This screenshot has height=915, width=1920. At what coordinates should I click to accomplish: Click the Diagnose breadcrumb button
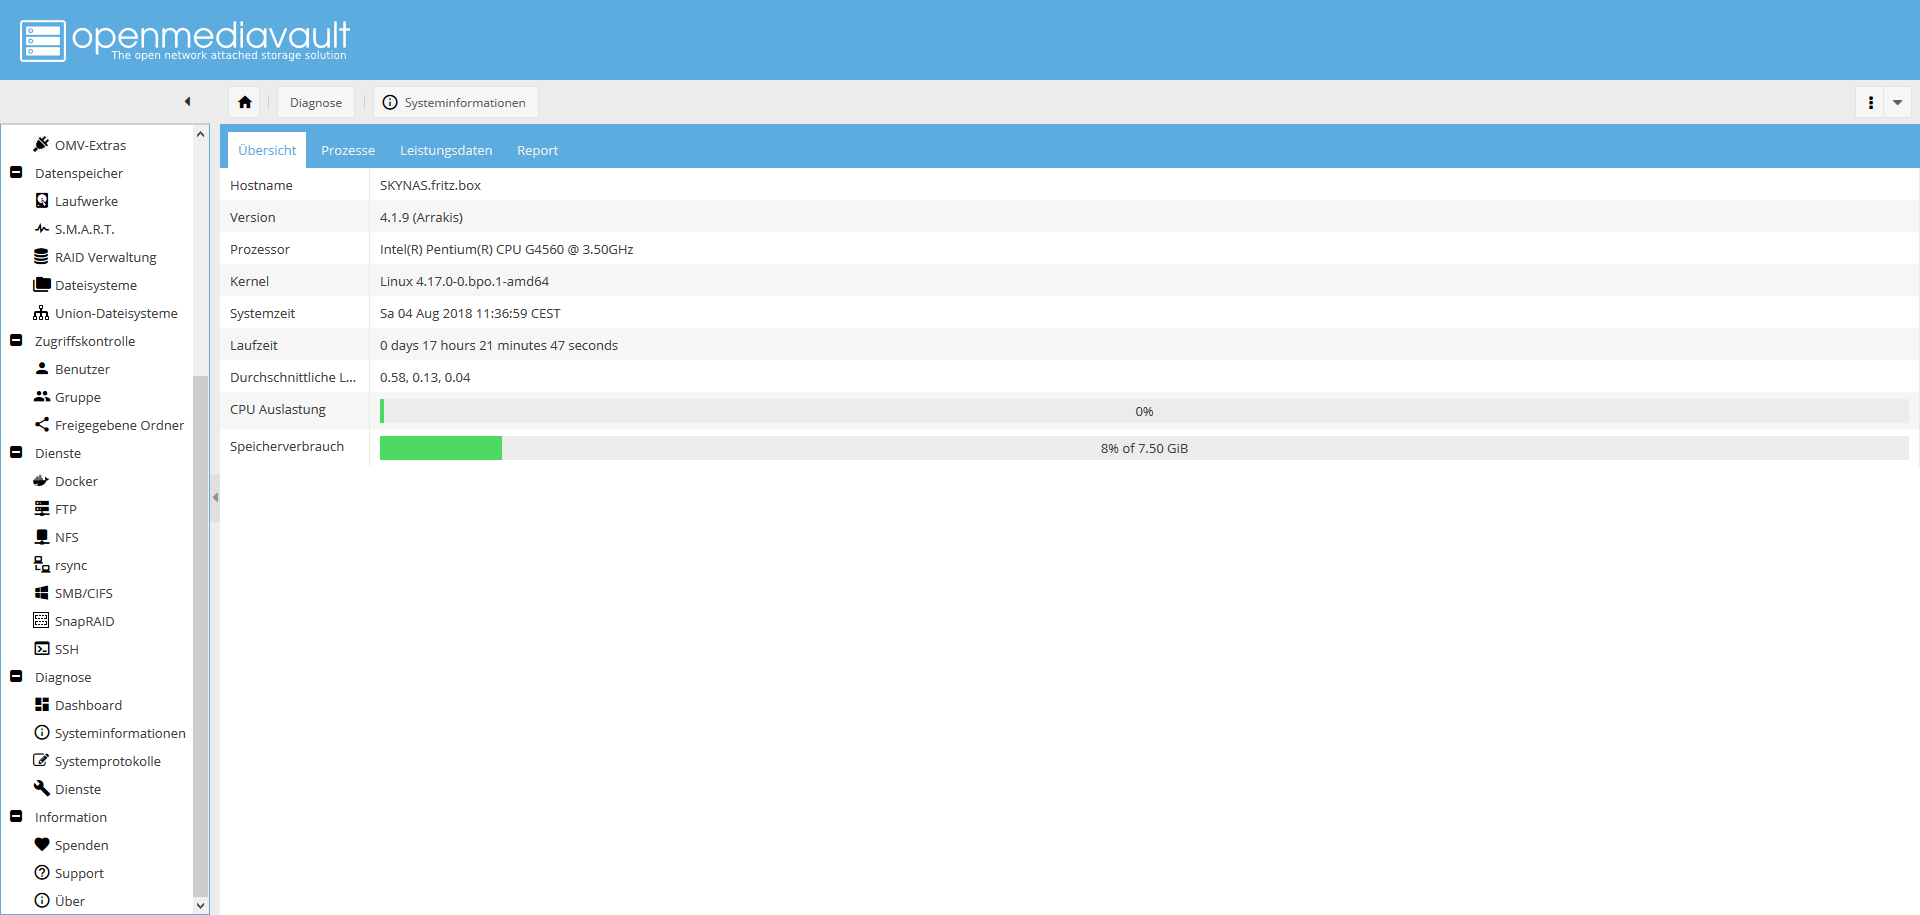(x=316, y=102)
